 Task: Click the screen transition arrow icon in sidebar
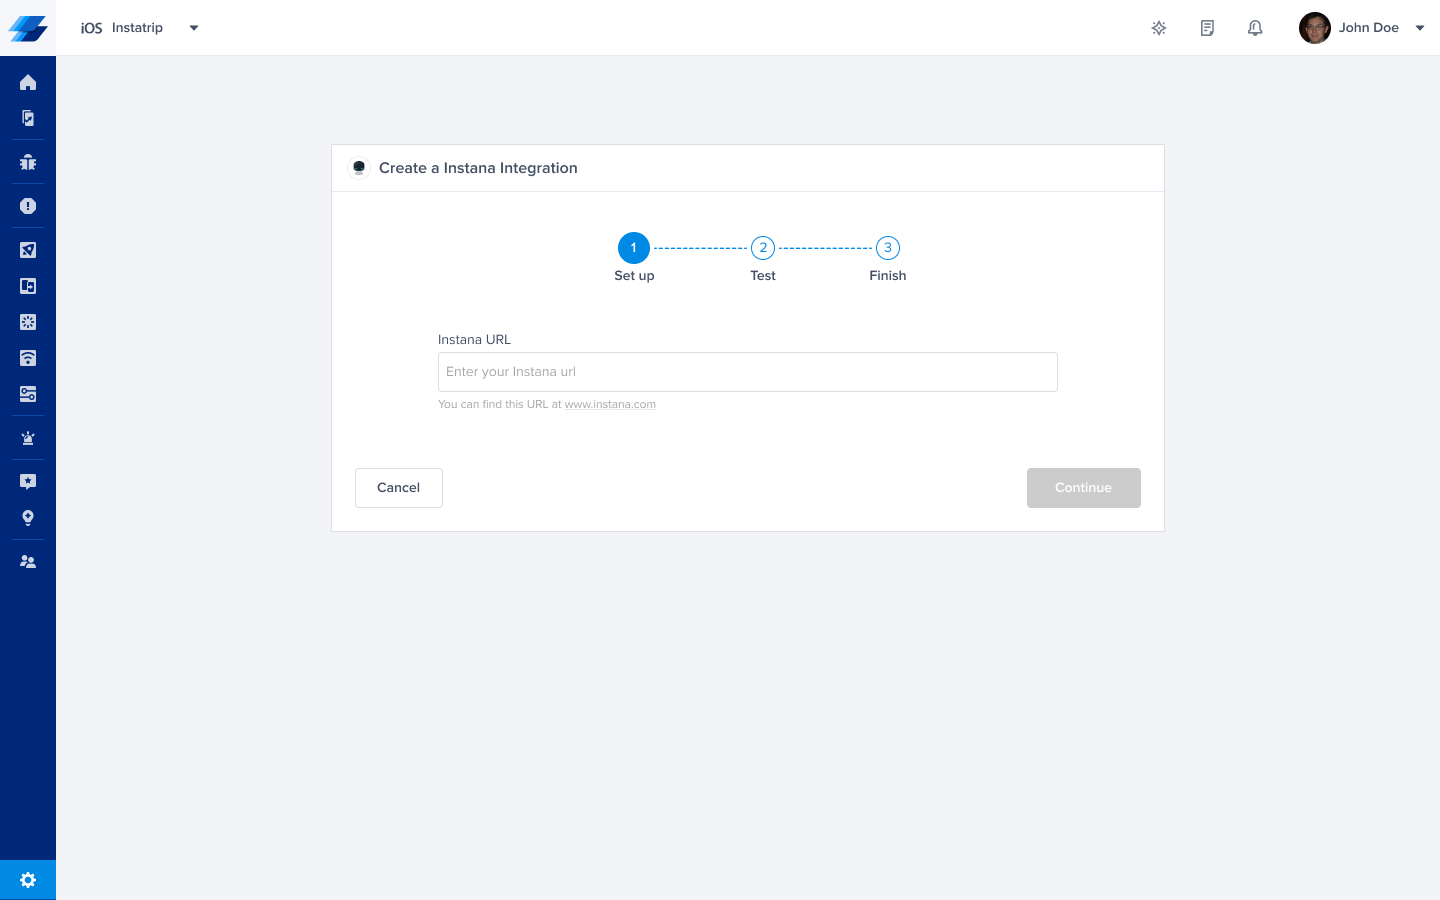coord(28,286)
